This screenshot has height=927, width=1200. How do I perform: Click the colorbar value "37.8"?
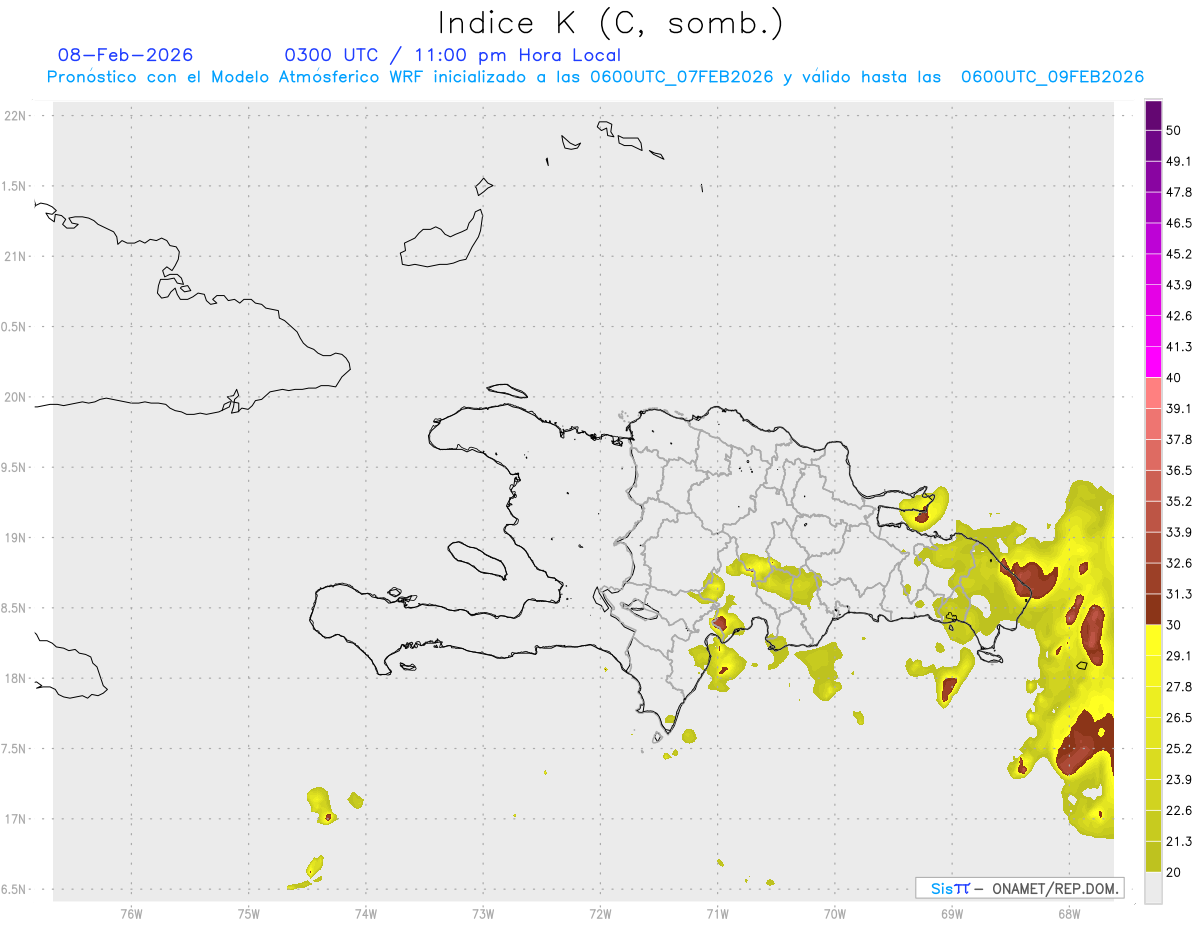coord(1179,439)
